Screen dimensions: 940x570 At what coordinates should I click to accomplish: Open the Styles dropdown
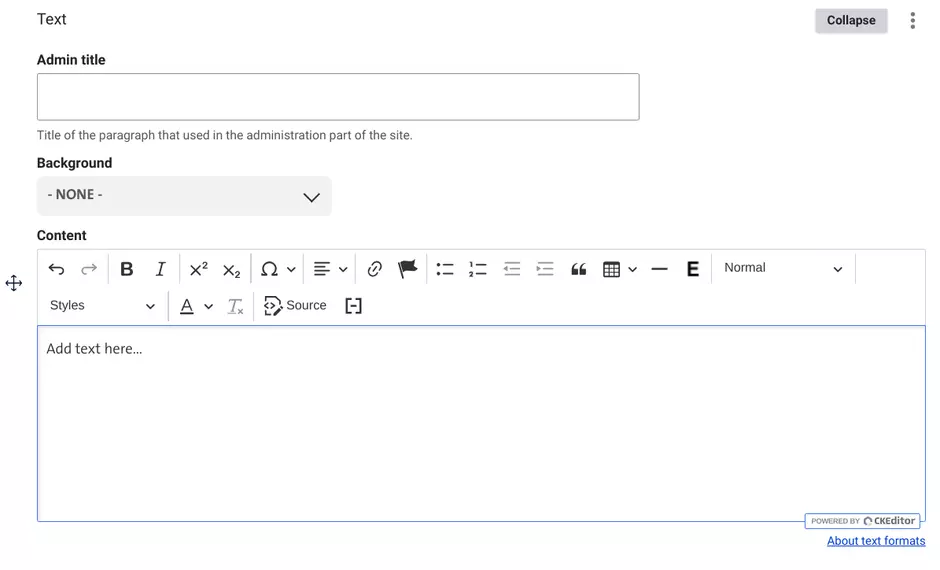(x=102, y=306)
